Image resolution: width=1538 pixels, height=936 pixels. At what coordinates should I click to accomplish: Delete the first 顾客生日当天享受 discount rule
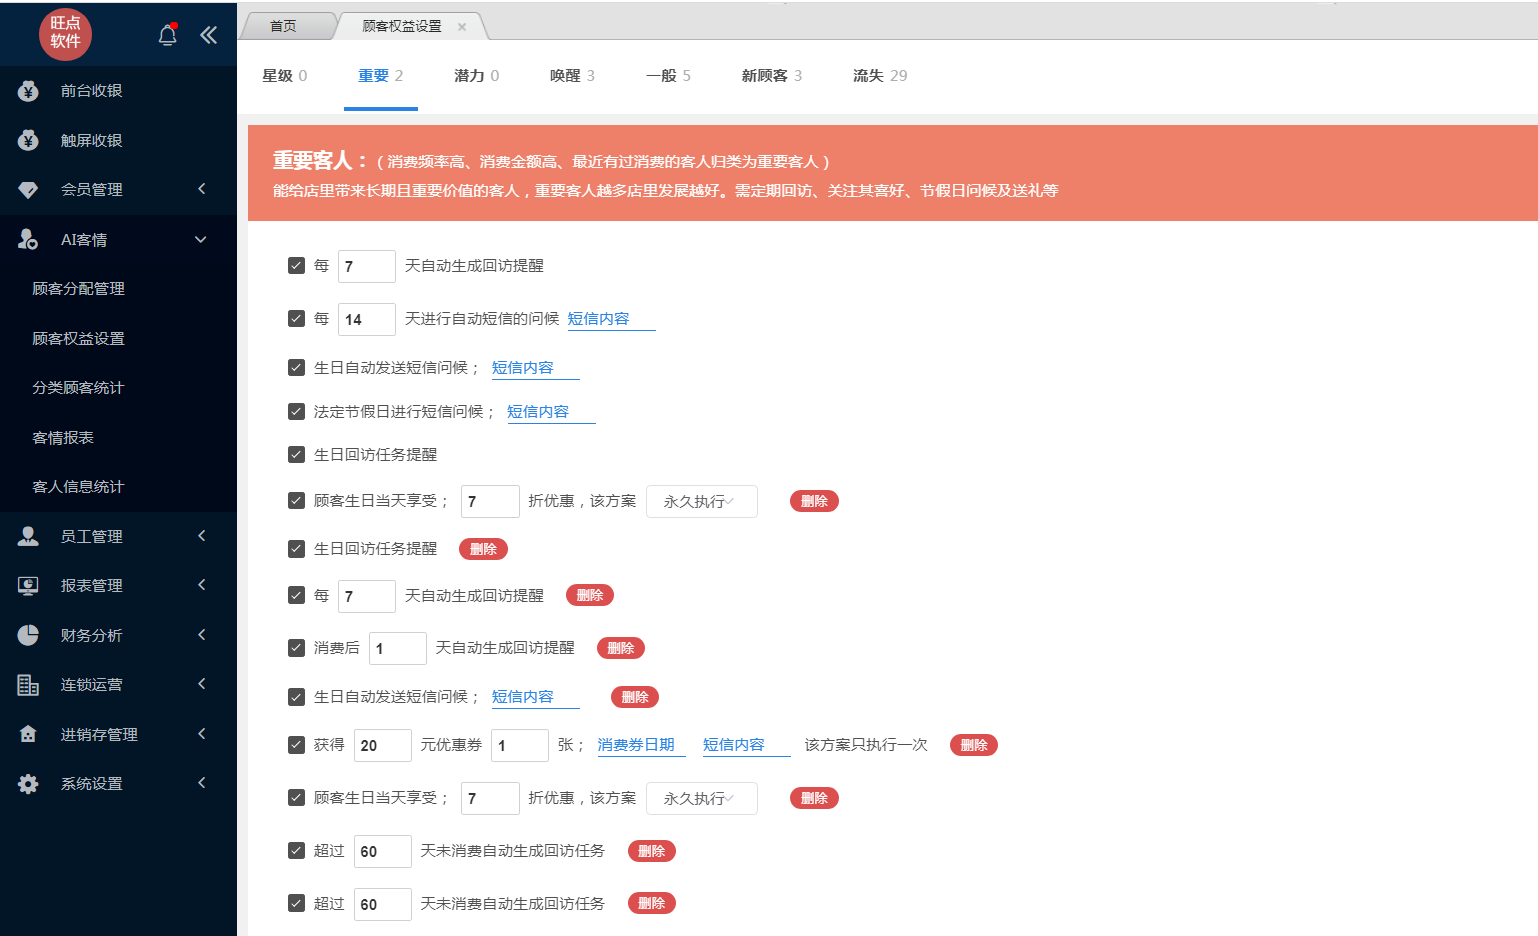[814, 501]
